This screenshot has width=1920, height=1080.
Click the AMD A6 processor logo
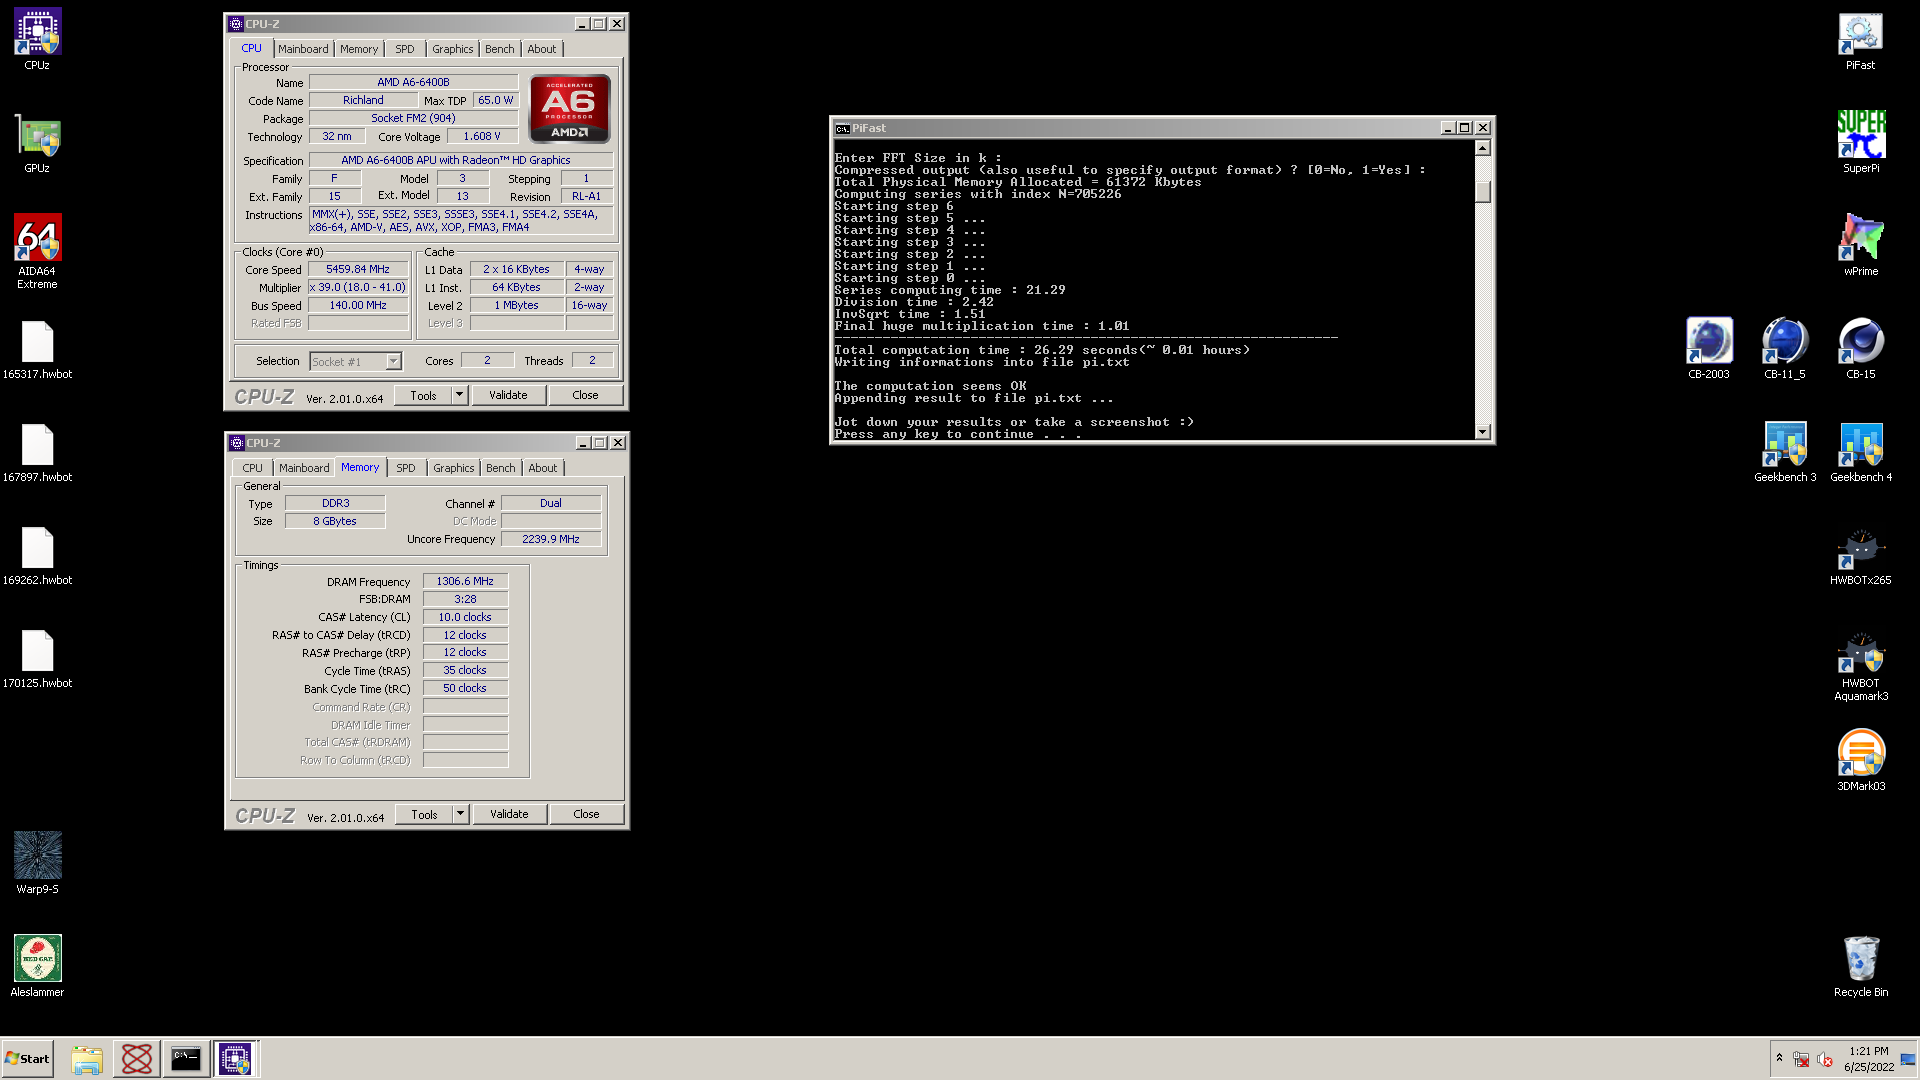[570, 108]
